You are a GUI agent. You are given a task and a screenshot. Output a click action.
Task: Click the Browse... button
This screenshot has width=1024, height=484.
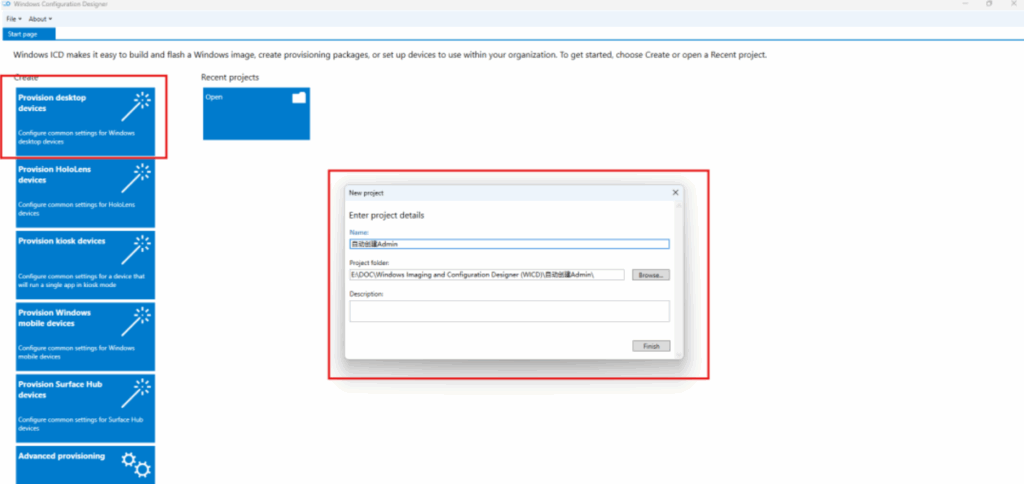pyautogui.click(x=650, y=275)
